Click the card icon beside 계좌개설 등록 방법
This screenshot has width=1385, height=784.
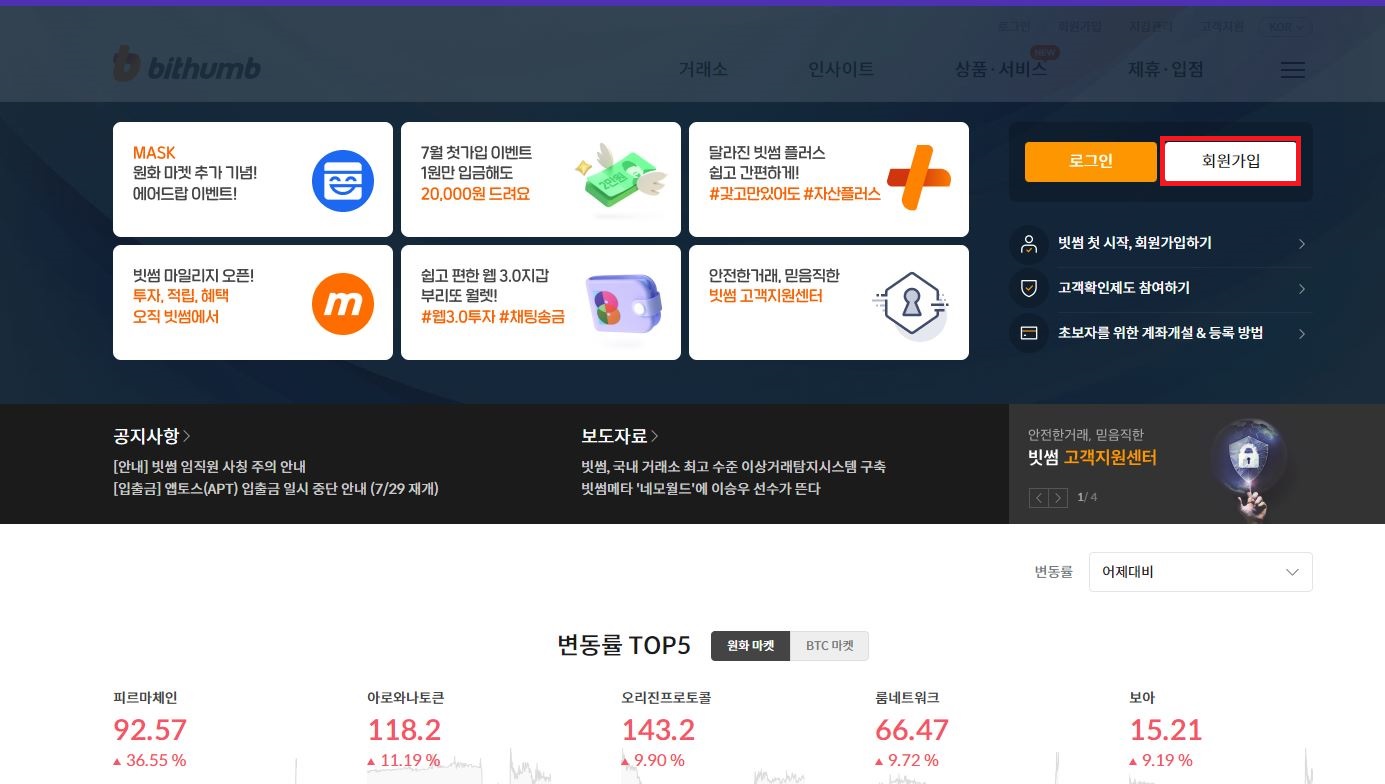1028,333
